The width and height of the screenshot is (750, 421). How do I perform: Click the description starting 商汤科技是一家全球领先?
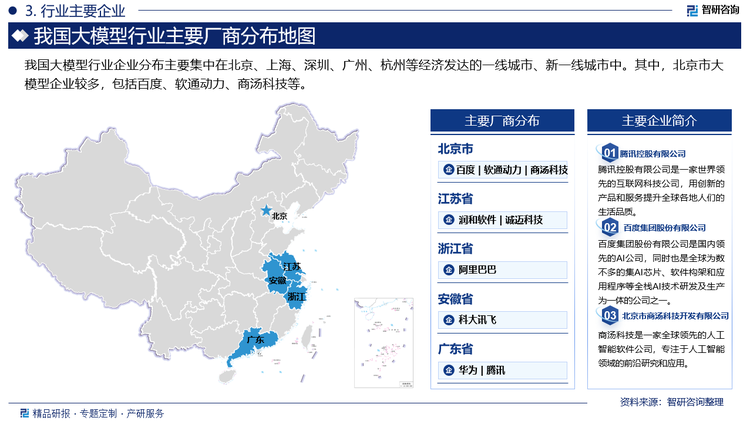click(x=661, y=349)
